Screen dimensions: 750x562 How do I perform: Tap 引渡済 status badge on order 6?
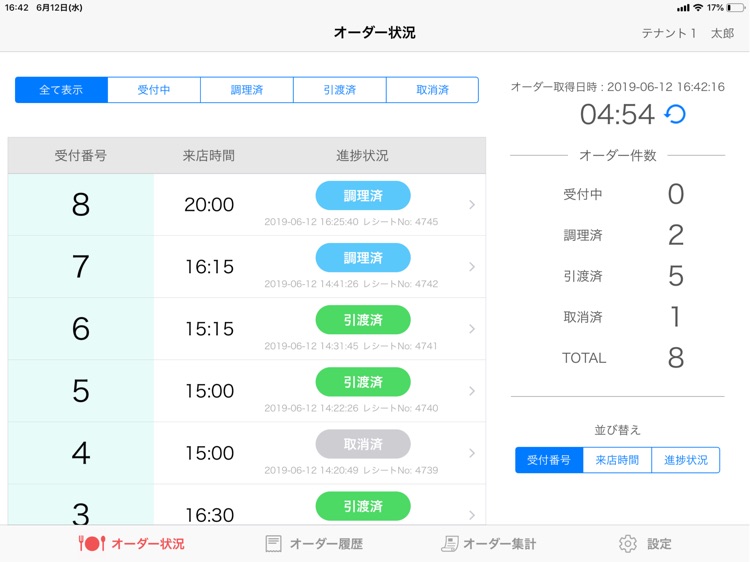click(x=363, y=320)
